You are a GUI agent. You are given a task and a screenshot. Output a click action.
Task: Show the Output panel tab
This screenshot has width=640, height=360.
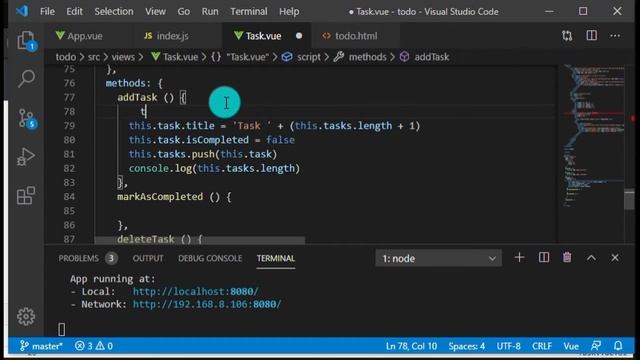(x=148, y=258)
